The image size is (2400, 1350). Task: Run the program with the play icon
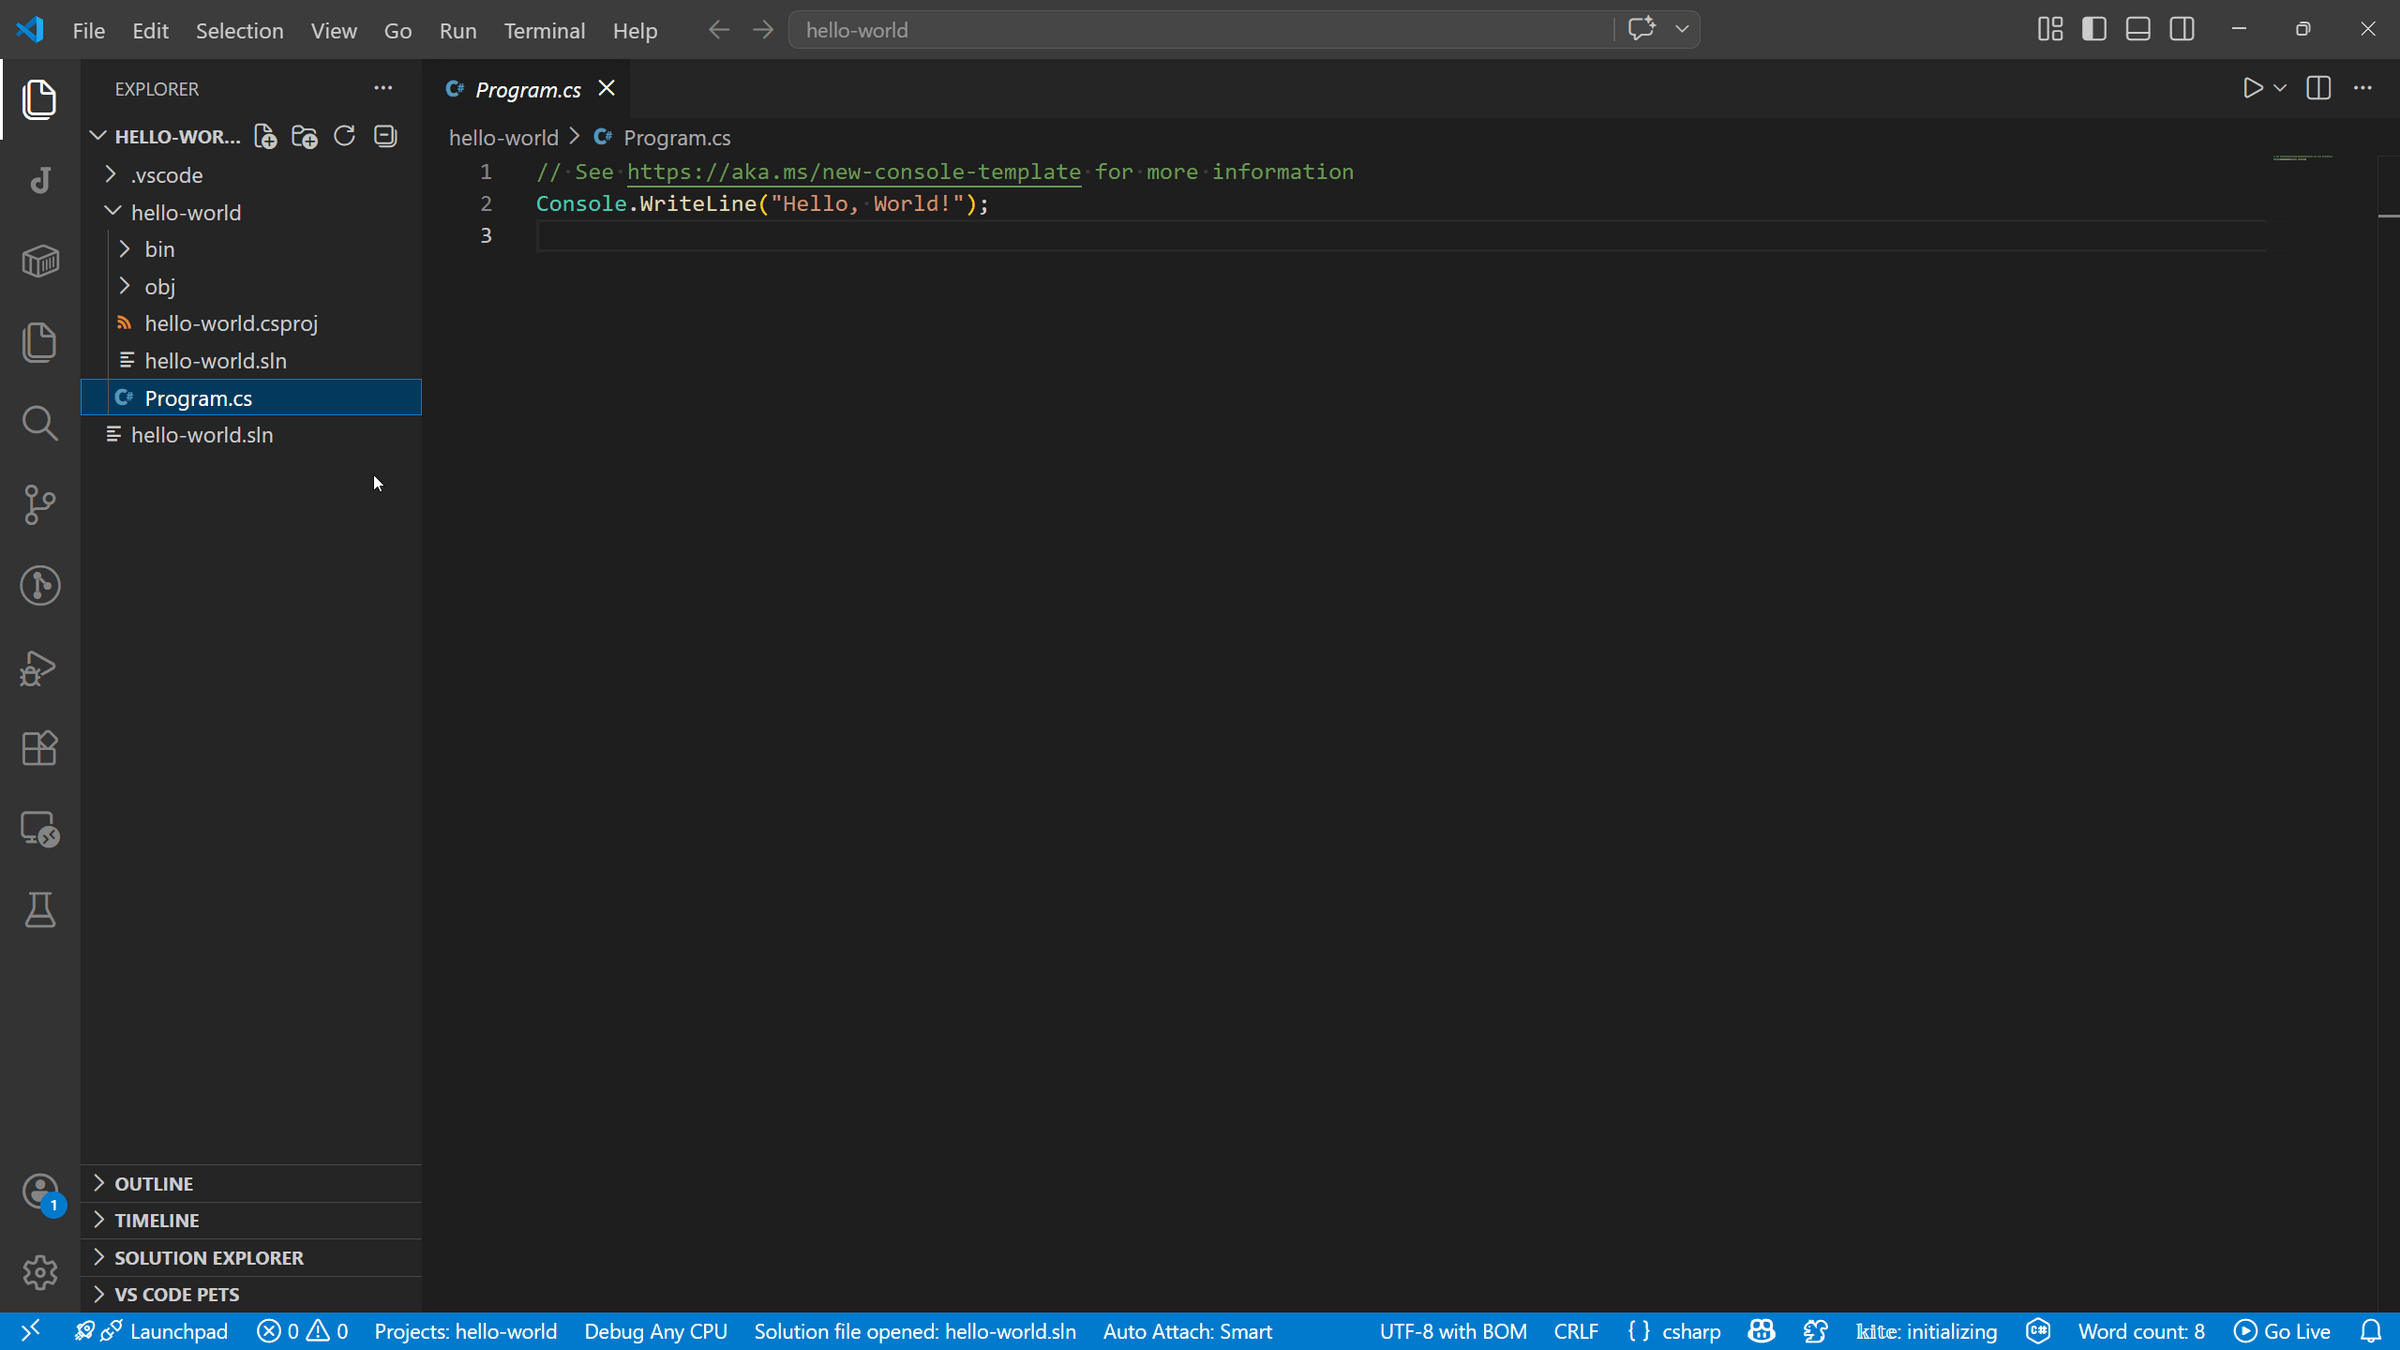click(x=2252, y=88)
